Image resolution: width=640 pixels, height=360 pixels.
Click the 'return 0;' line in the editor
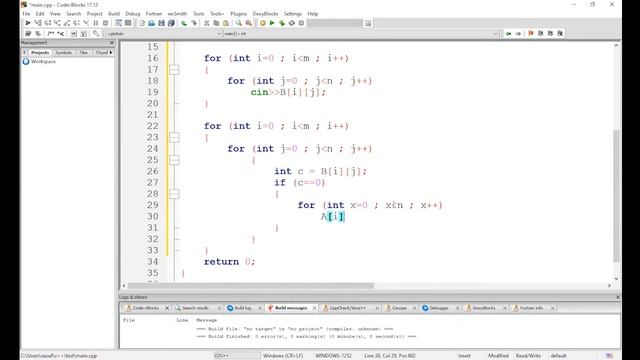point(229,262)
